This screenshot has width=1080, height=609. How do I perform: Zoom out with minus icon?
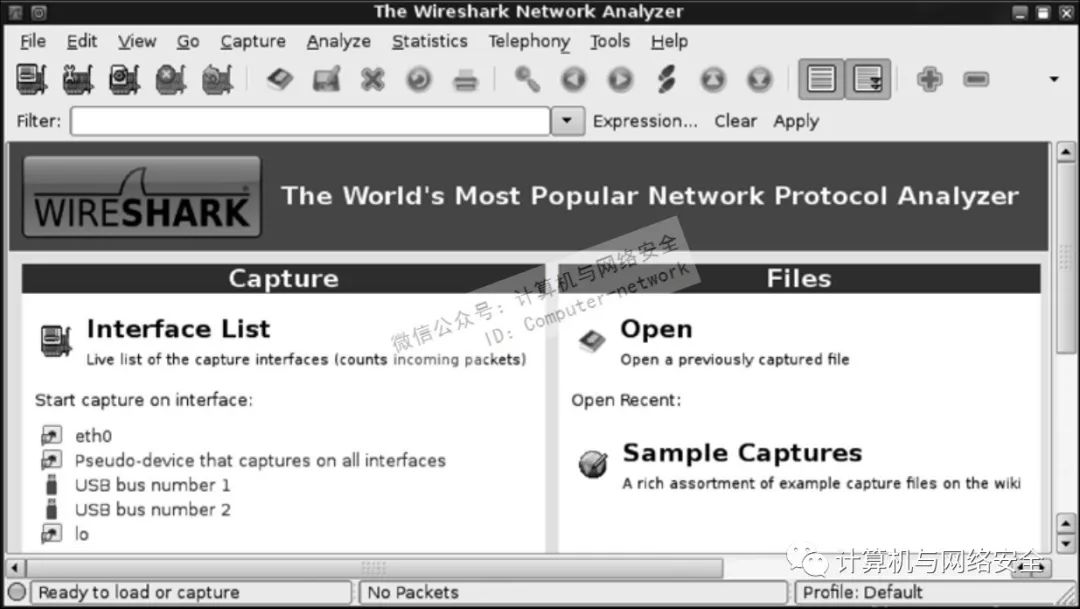coord(976,79)
